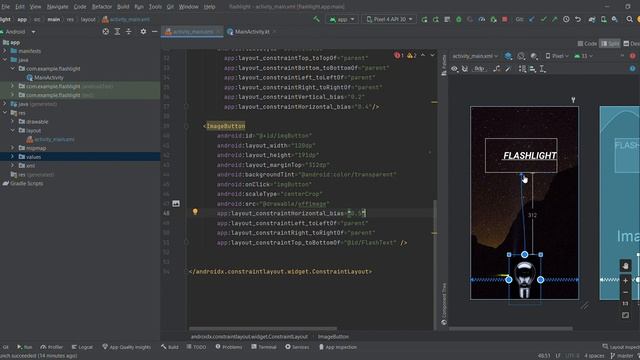The image size is (640, 360).
Task: Switch to Split view mode
Action: pyautogui.click(x=610, y=44)
